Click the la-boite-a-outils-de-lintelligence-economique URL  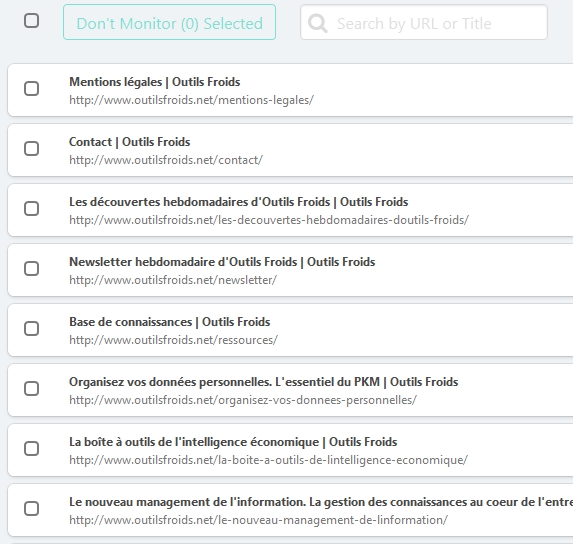(268, 460)
